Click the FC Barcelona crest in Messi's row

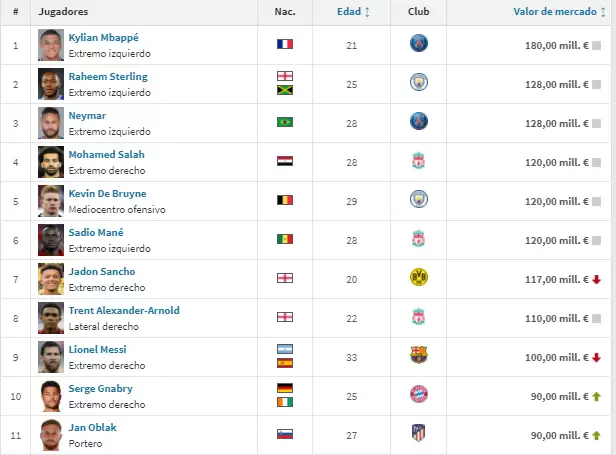(418, 357)
